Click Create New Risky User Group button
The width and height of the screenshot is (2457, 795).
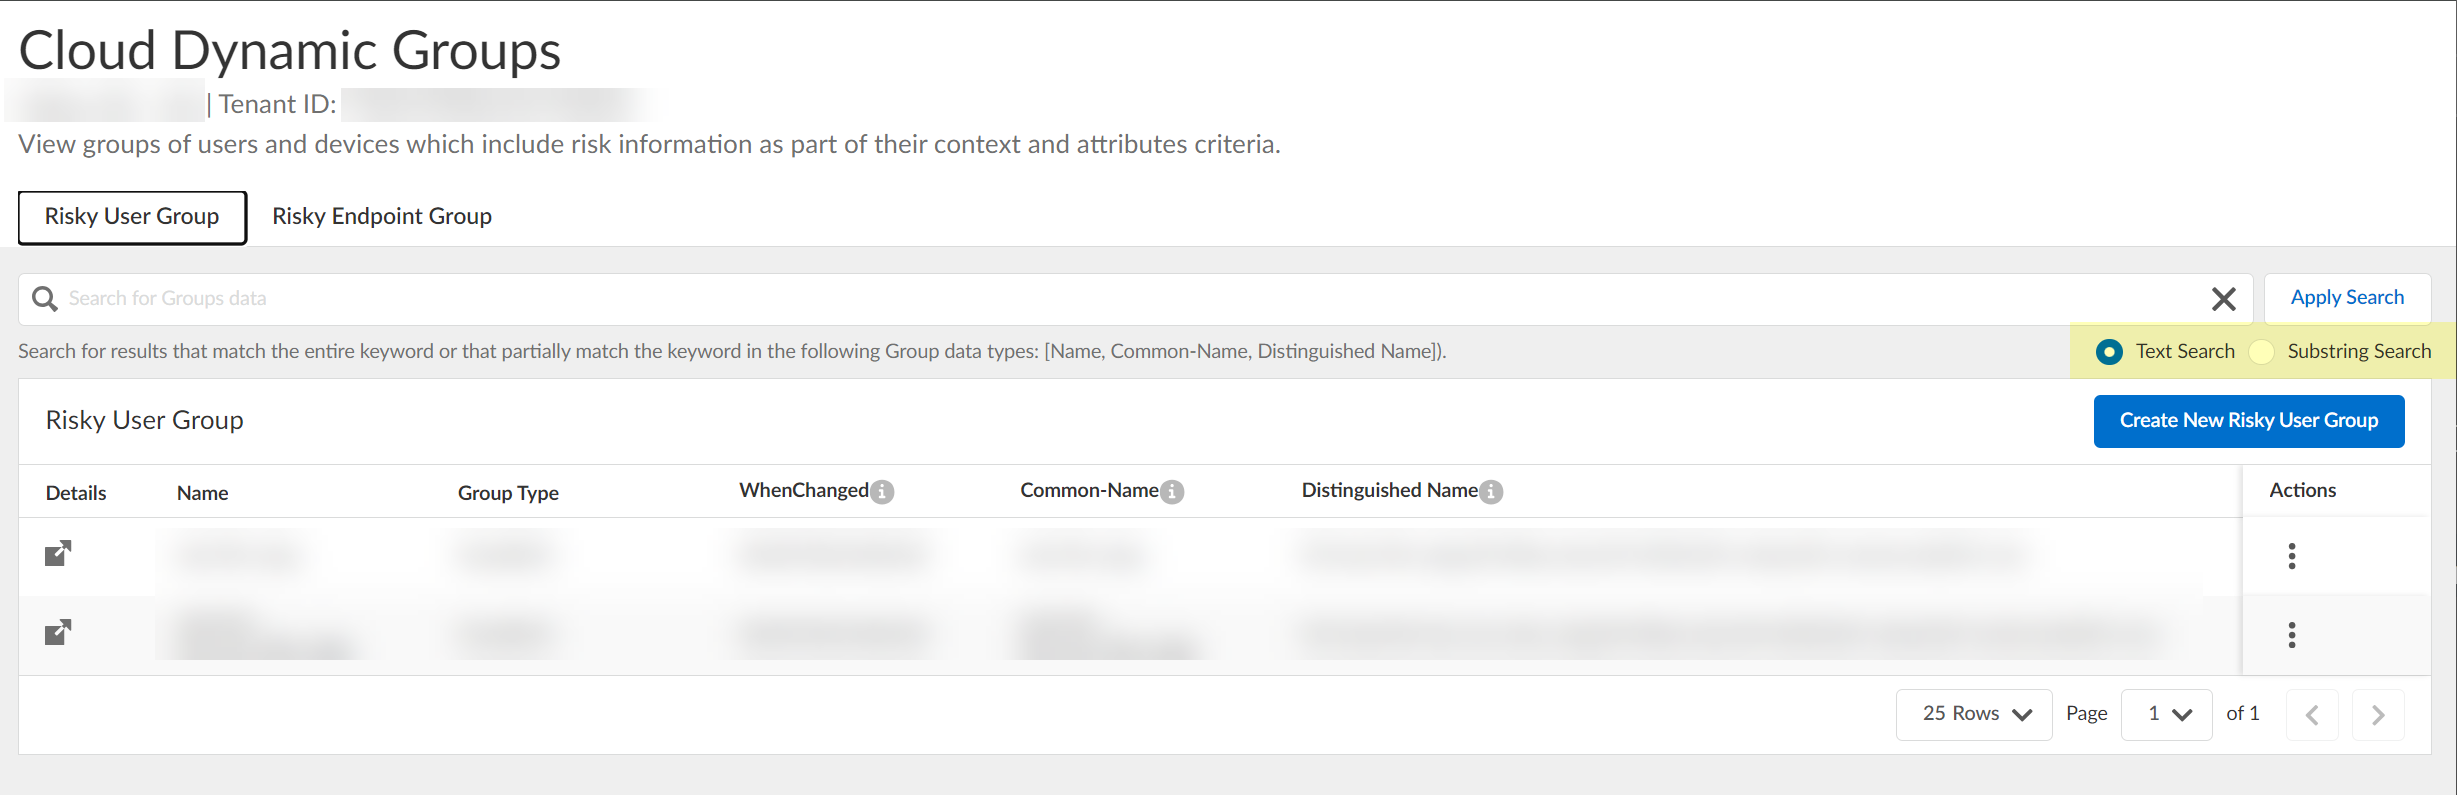[2248, 421]
